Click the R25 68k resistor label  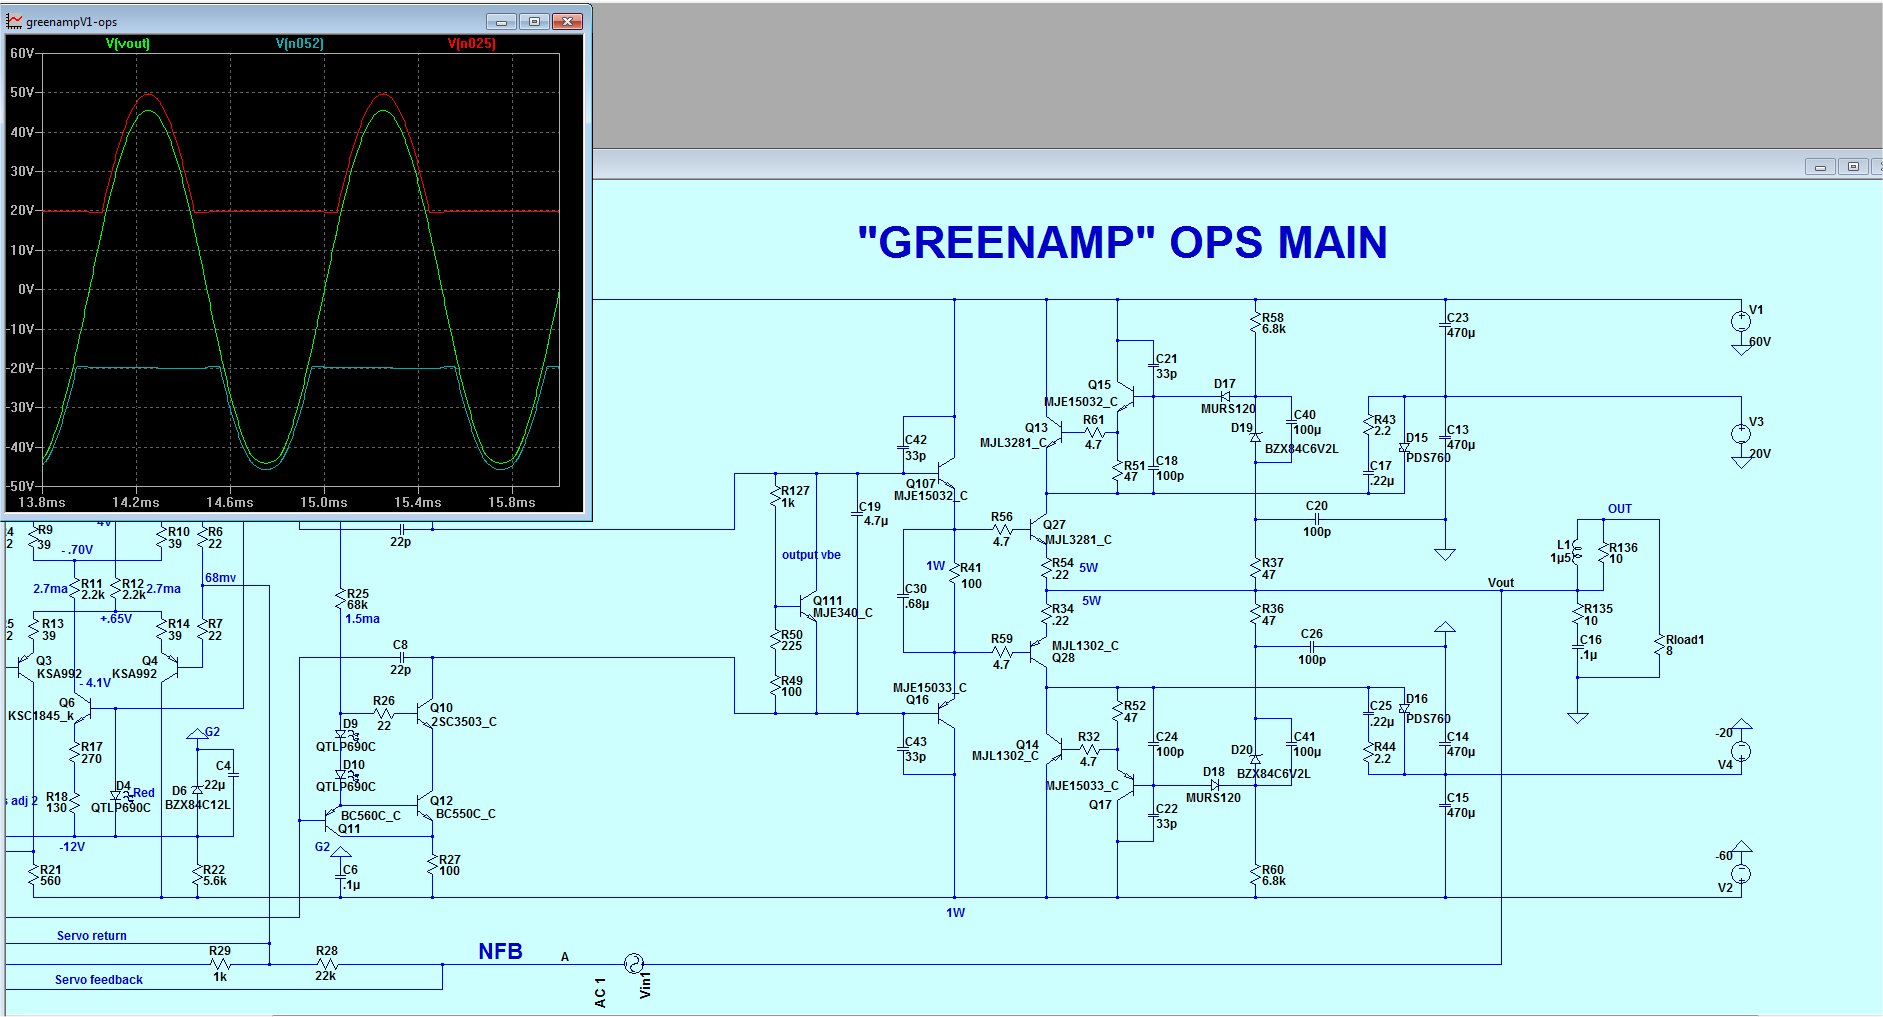[358, 599]
